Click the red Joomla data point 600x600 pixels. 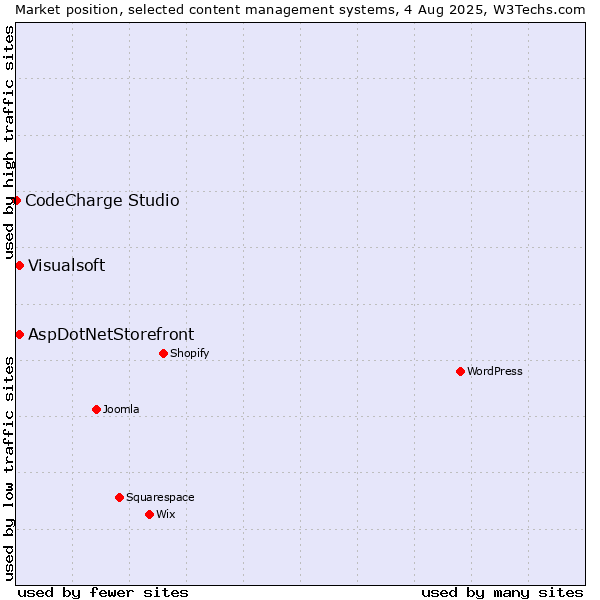click(x=96, y=409)
